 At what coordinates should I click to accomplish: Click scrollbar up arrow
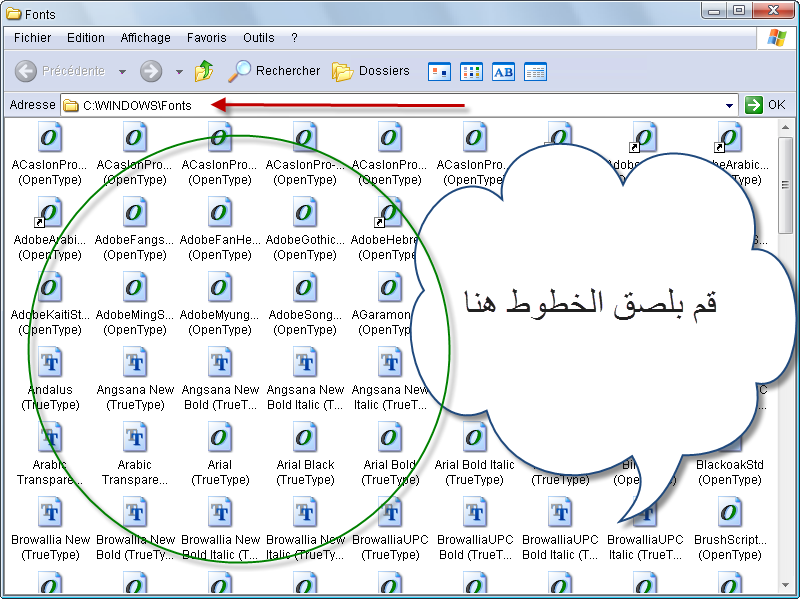(785, 127)
